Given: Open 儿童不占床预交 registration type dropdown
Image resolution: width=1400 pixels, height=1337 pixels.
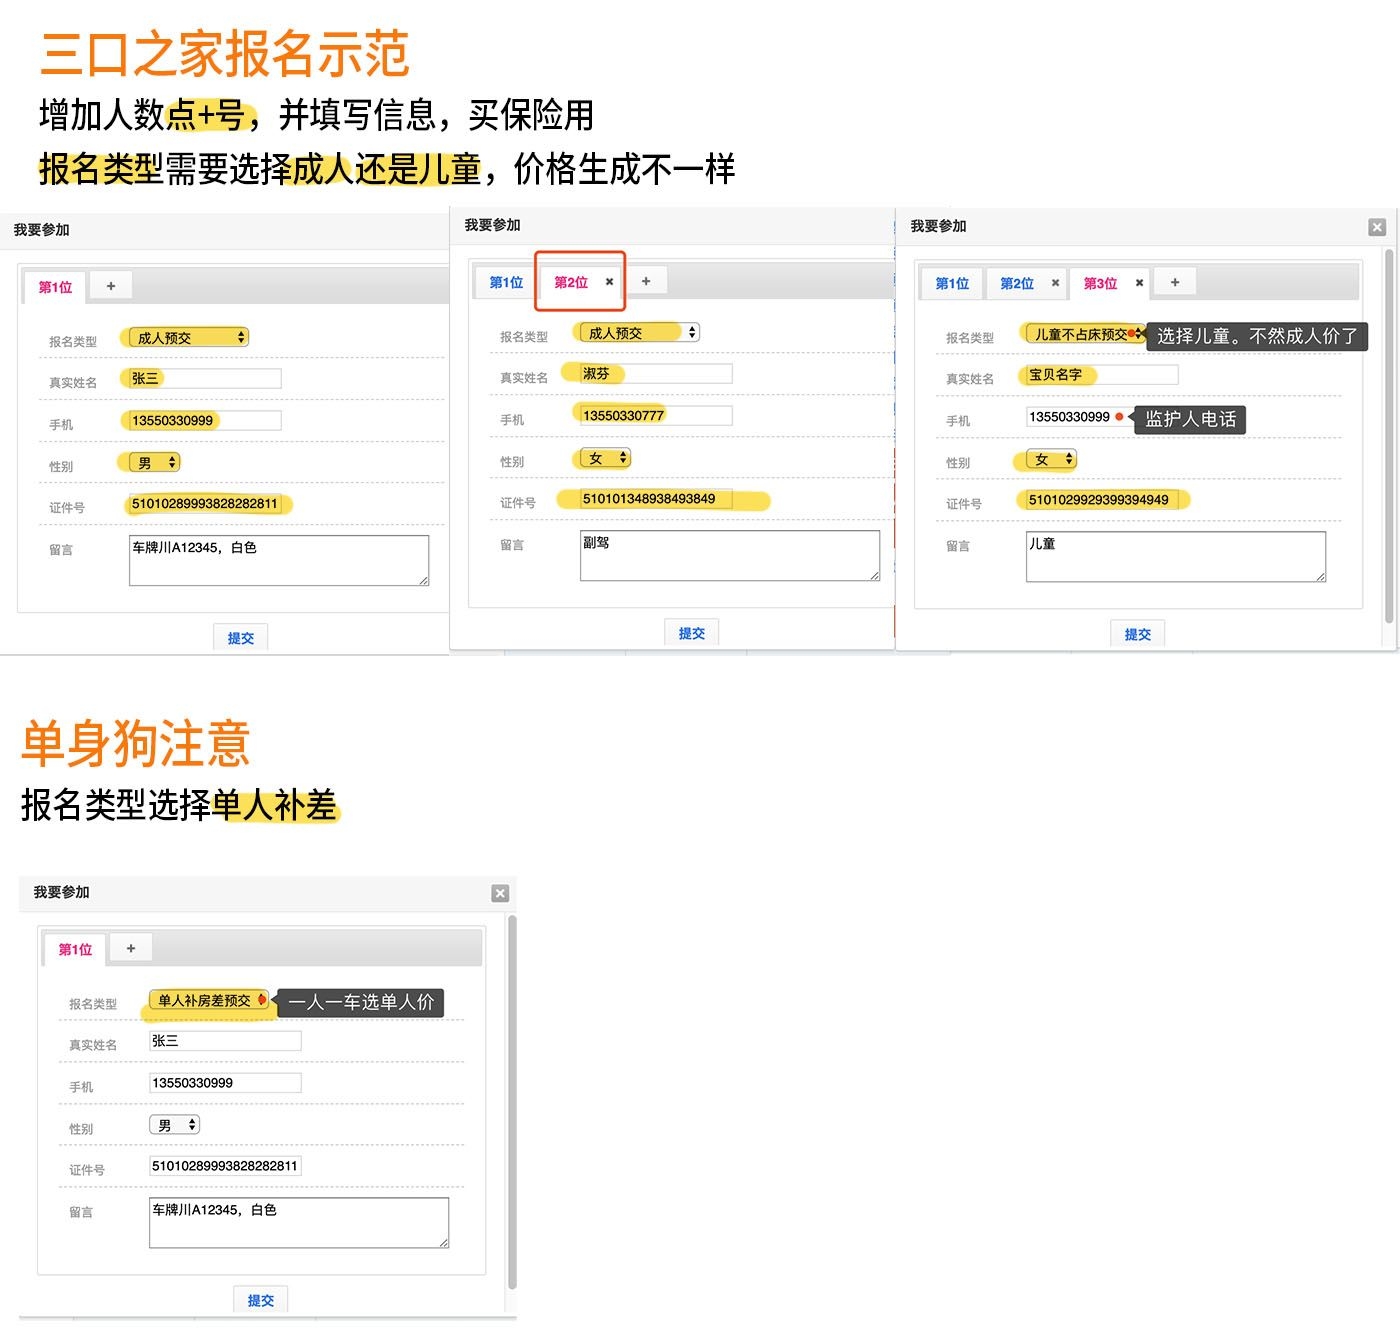Looking at the screenshot, I should pos(1085,334).
